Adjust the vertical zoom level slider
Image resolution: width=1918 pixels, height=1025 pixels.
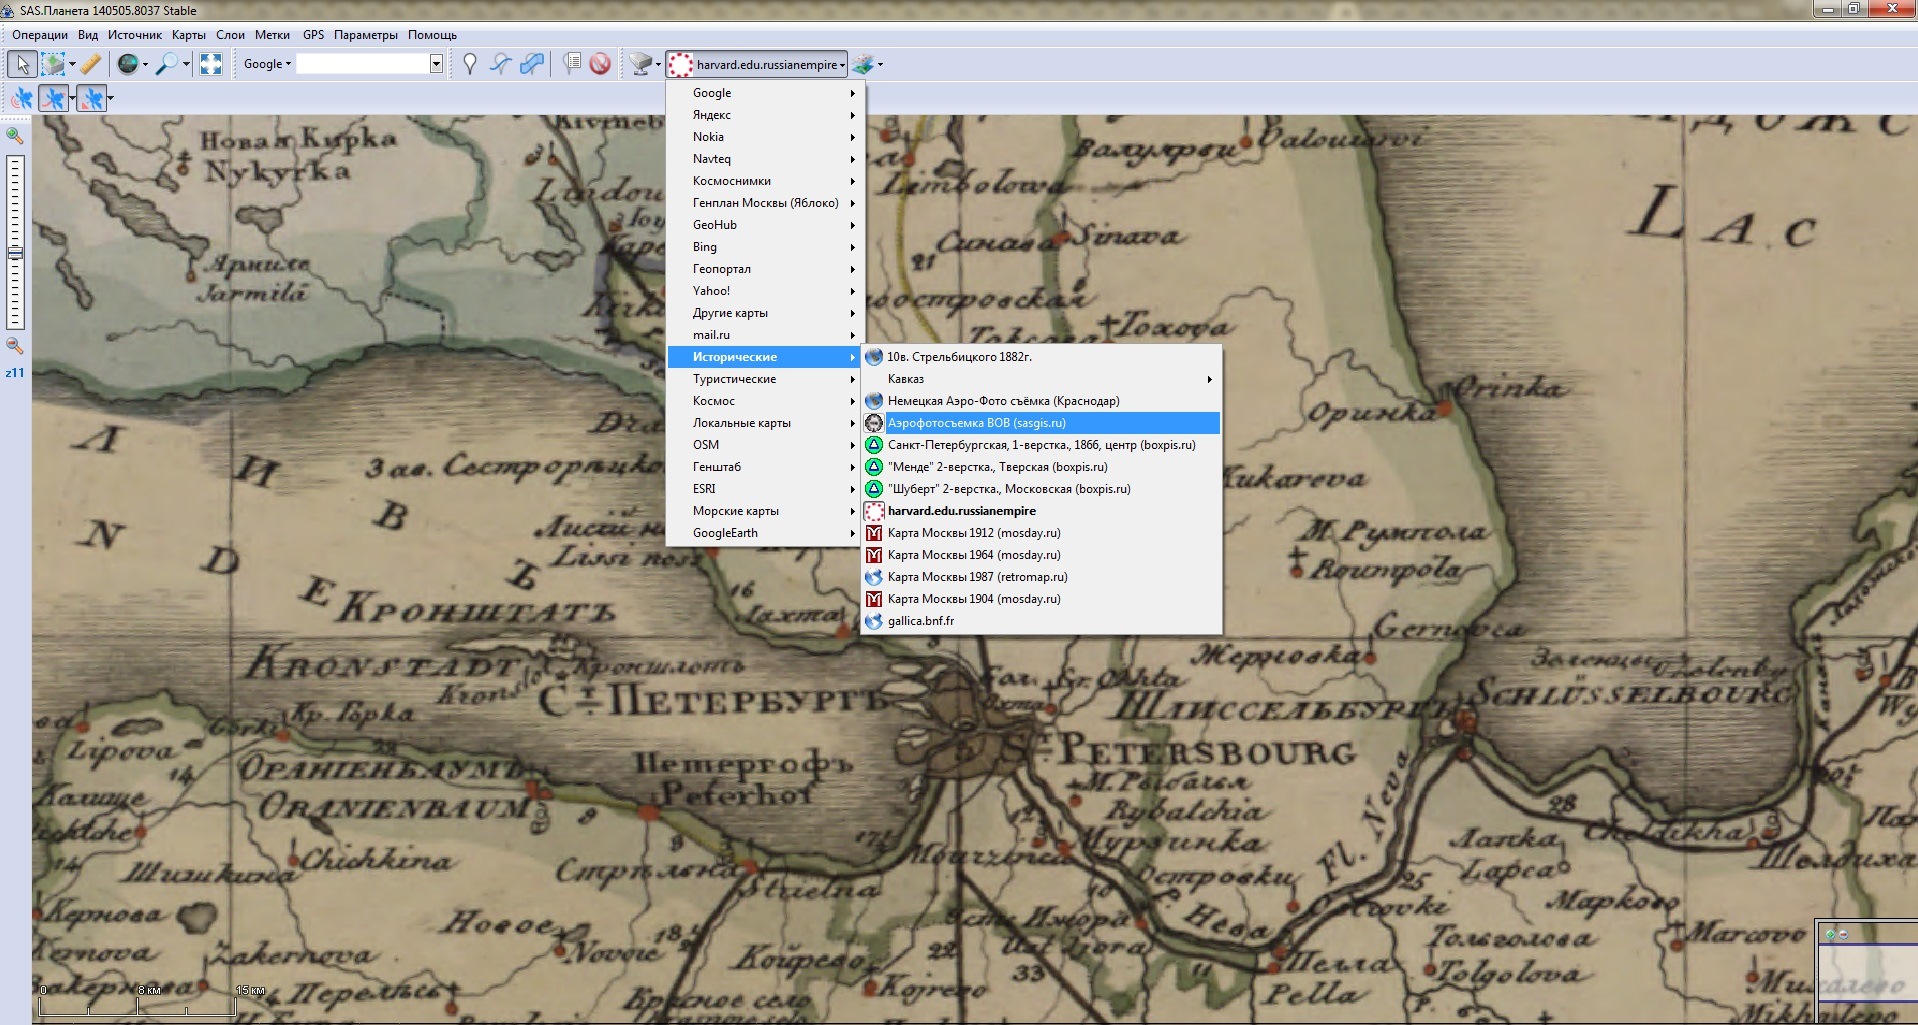click(15, 242)
